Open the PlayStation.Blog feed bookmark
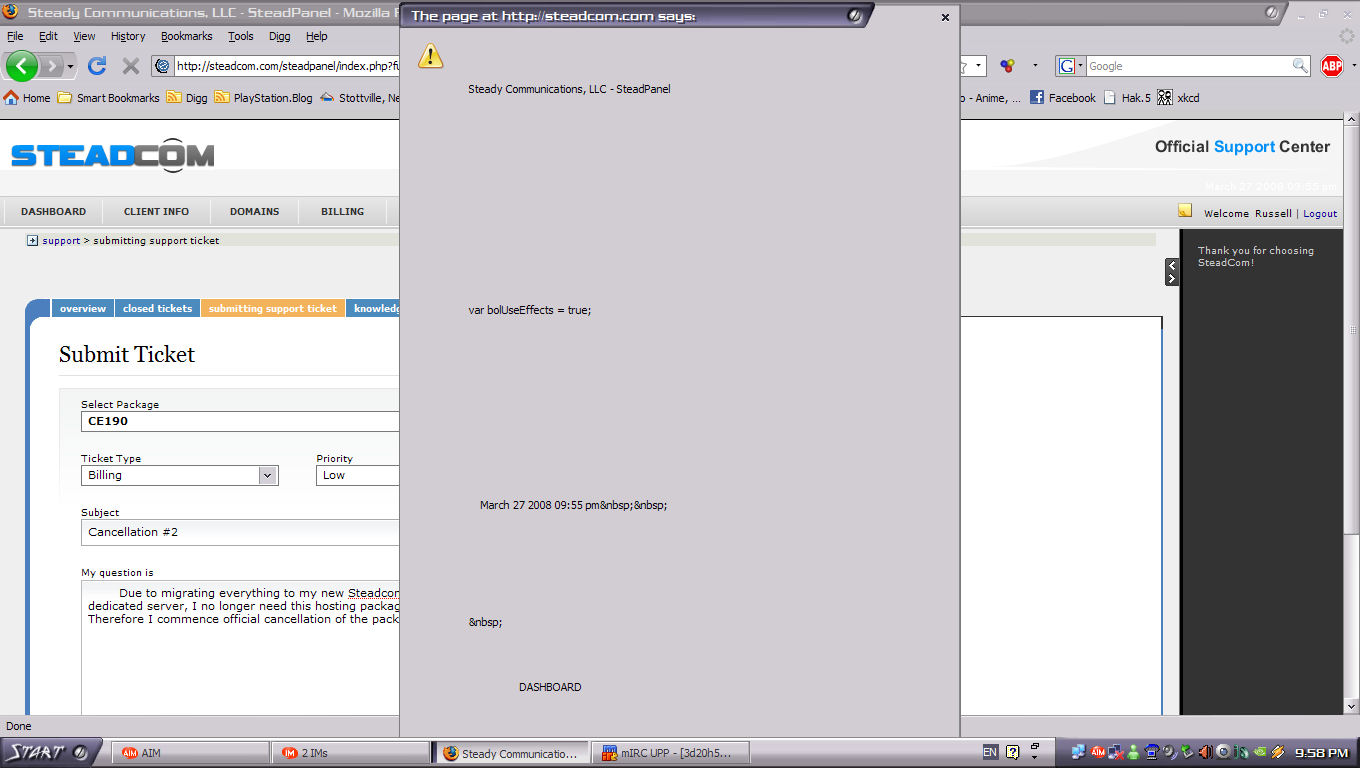Viewport: 1360px width, 768px height. point(263,98)
